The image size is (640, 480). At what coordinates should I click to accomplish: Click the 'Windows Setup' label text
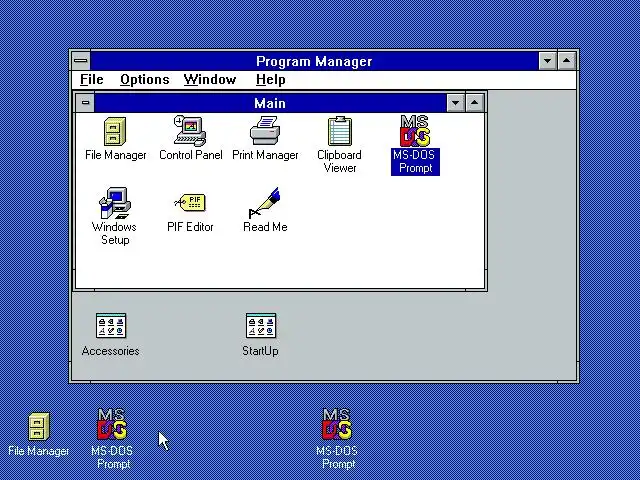pyautogui.click(x=115, y=233)
